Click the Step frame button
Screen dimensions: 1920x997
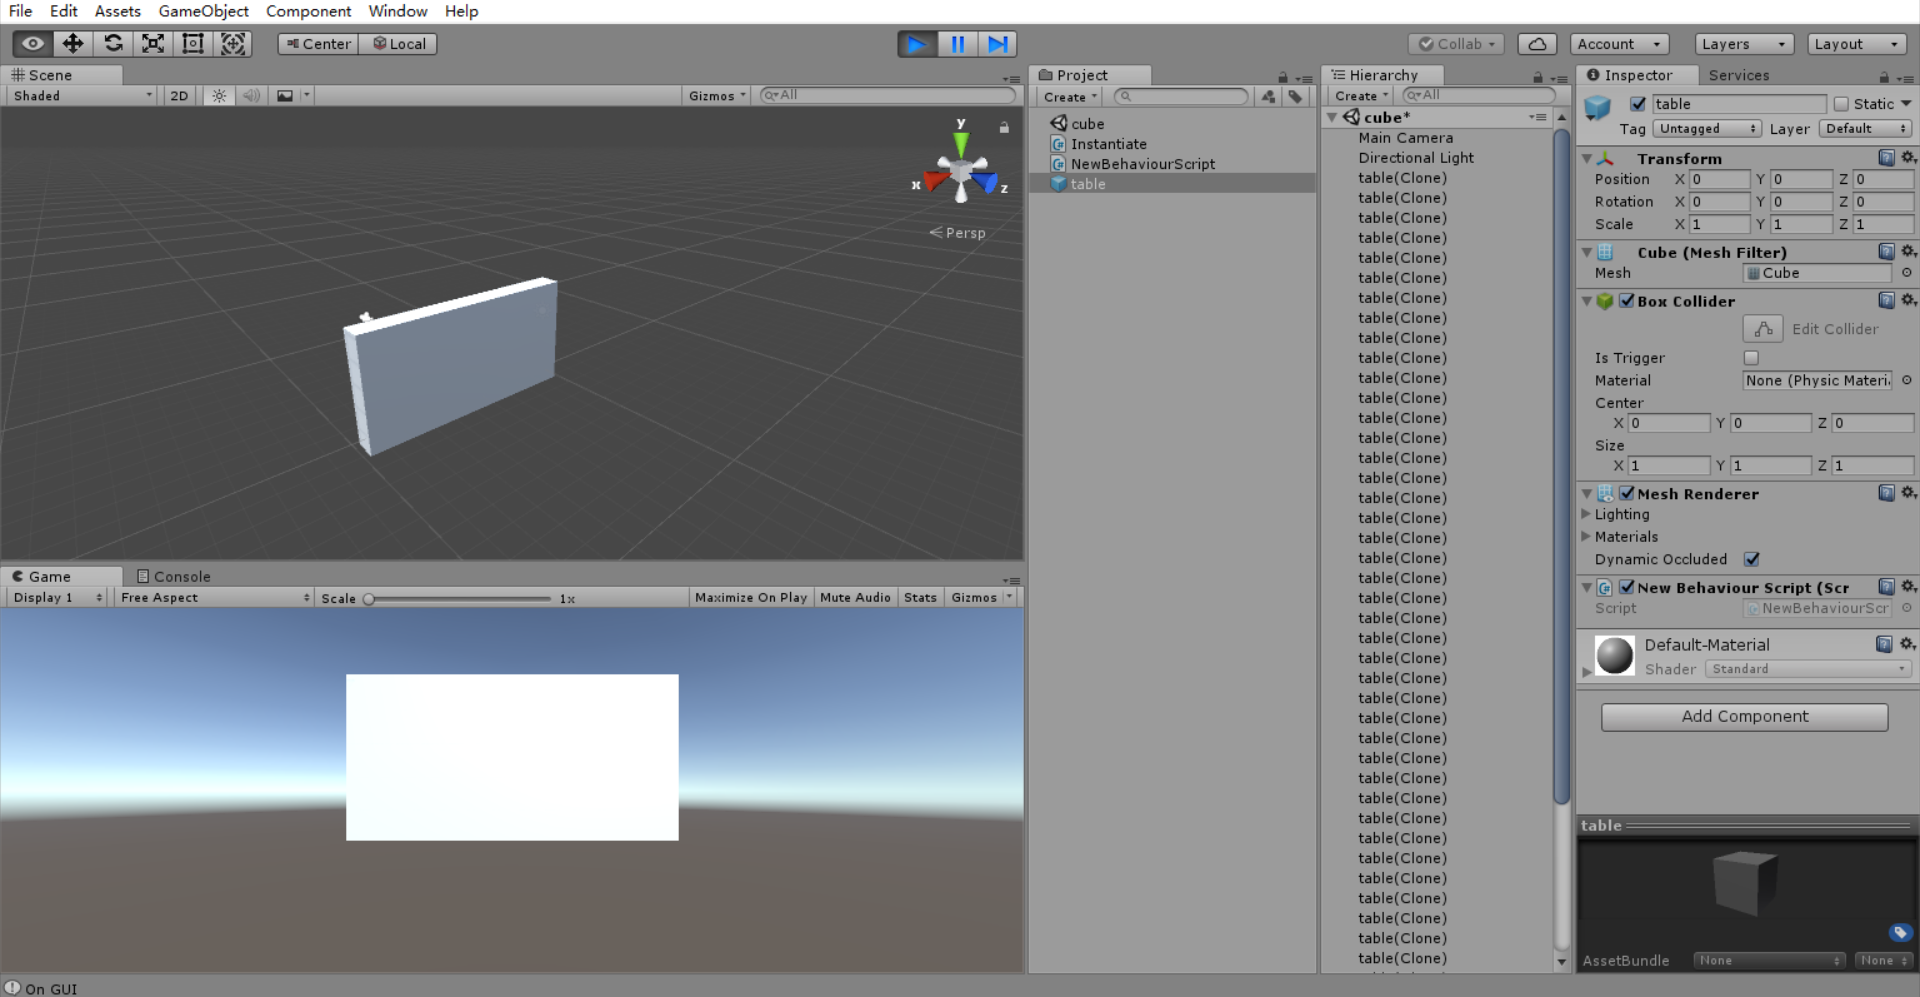tap(997, 43)
